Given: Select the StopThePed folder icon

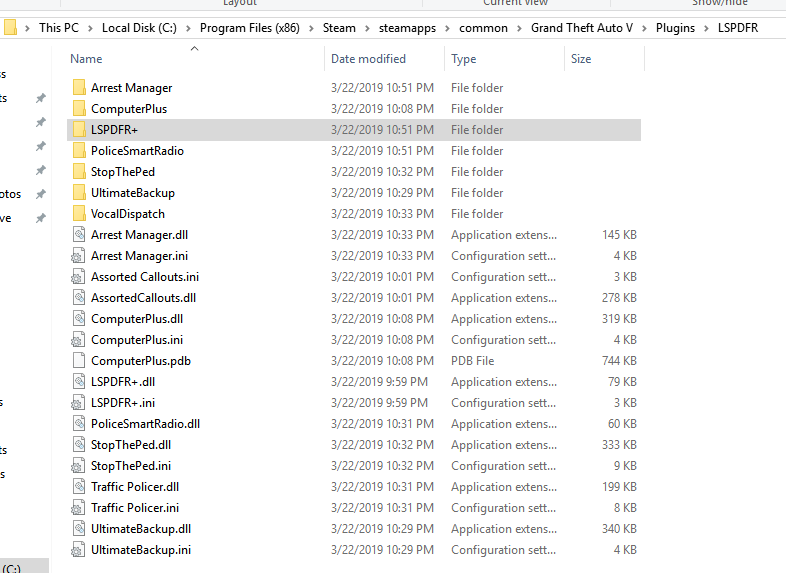Looking at the screenshot, I should click(79, 172).
